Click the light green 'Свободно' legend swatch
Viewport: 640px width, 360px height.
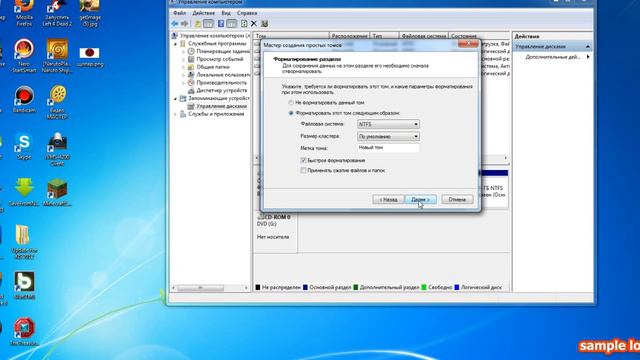click(x=424, y=287)
